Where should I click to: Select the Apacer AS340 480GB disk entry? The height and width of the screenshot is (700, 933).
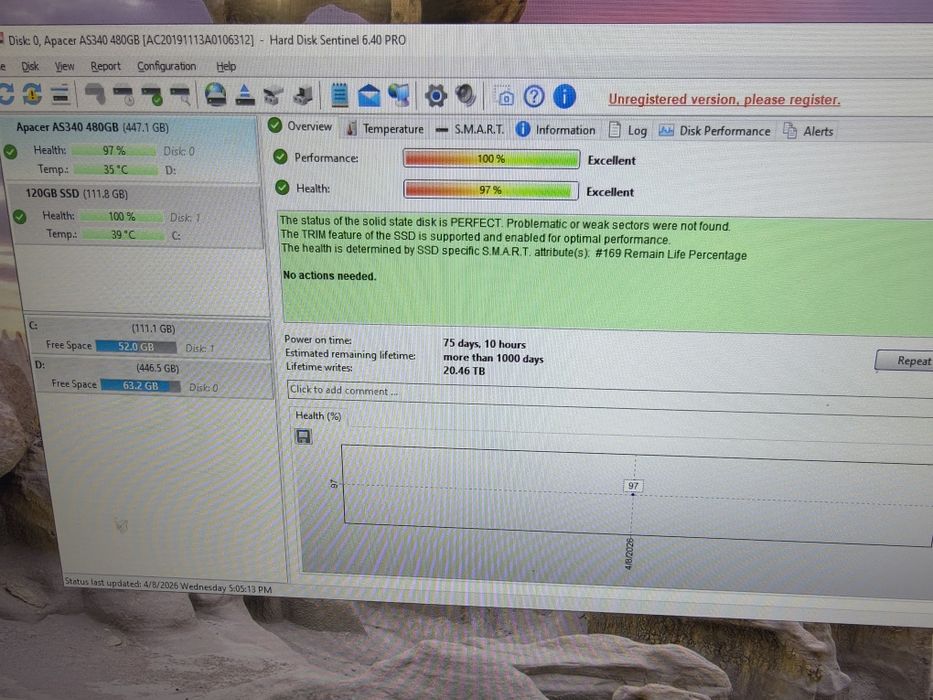tap(130, 149)
